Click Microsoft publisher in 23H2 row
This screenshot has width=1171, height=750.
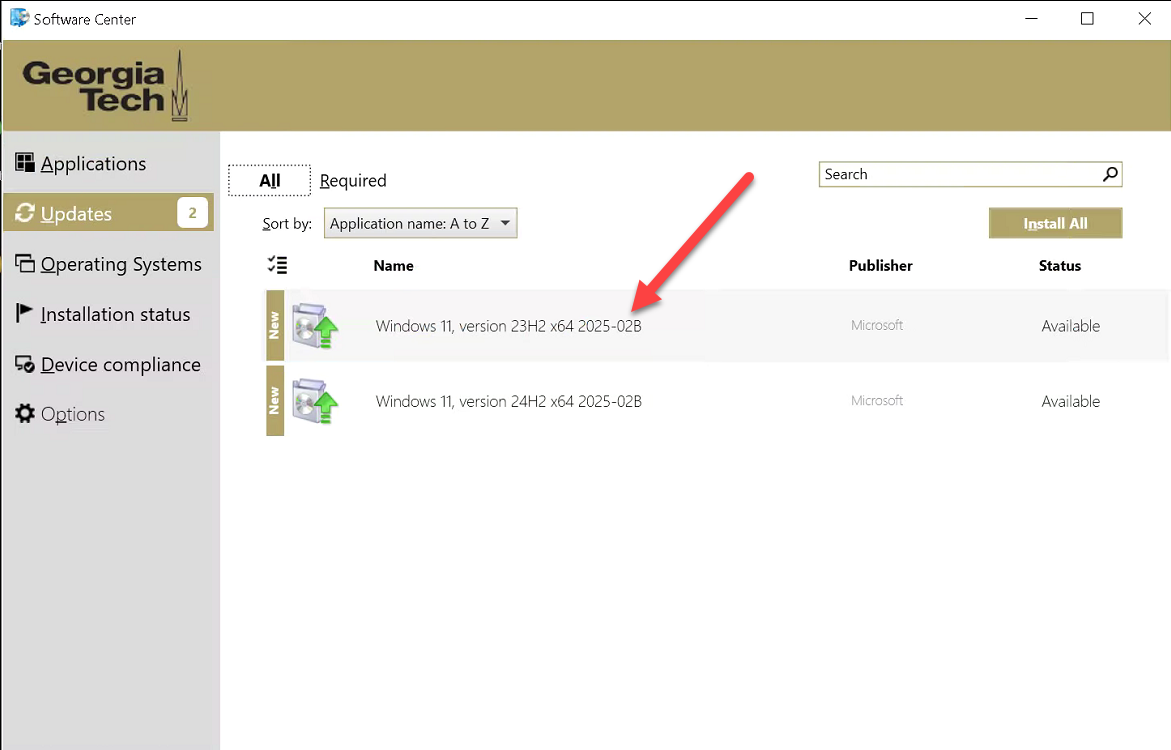tap(877, 325)
